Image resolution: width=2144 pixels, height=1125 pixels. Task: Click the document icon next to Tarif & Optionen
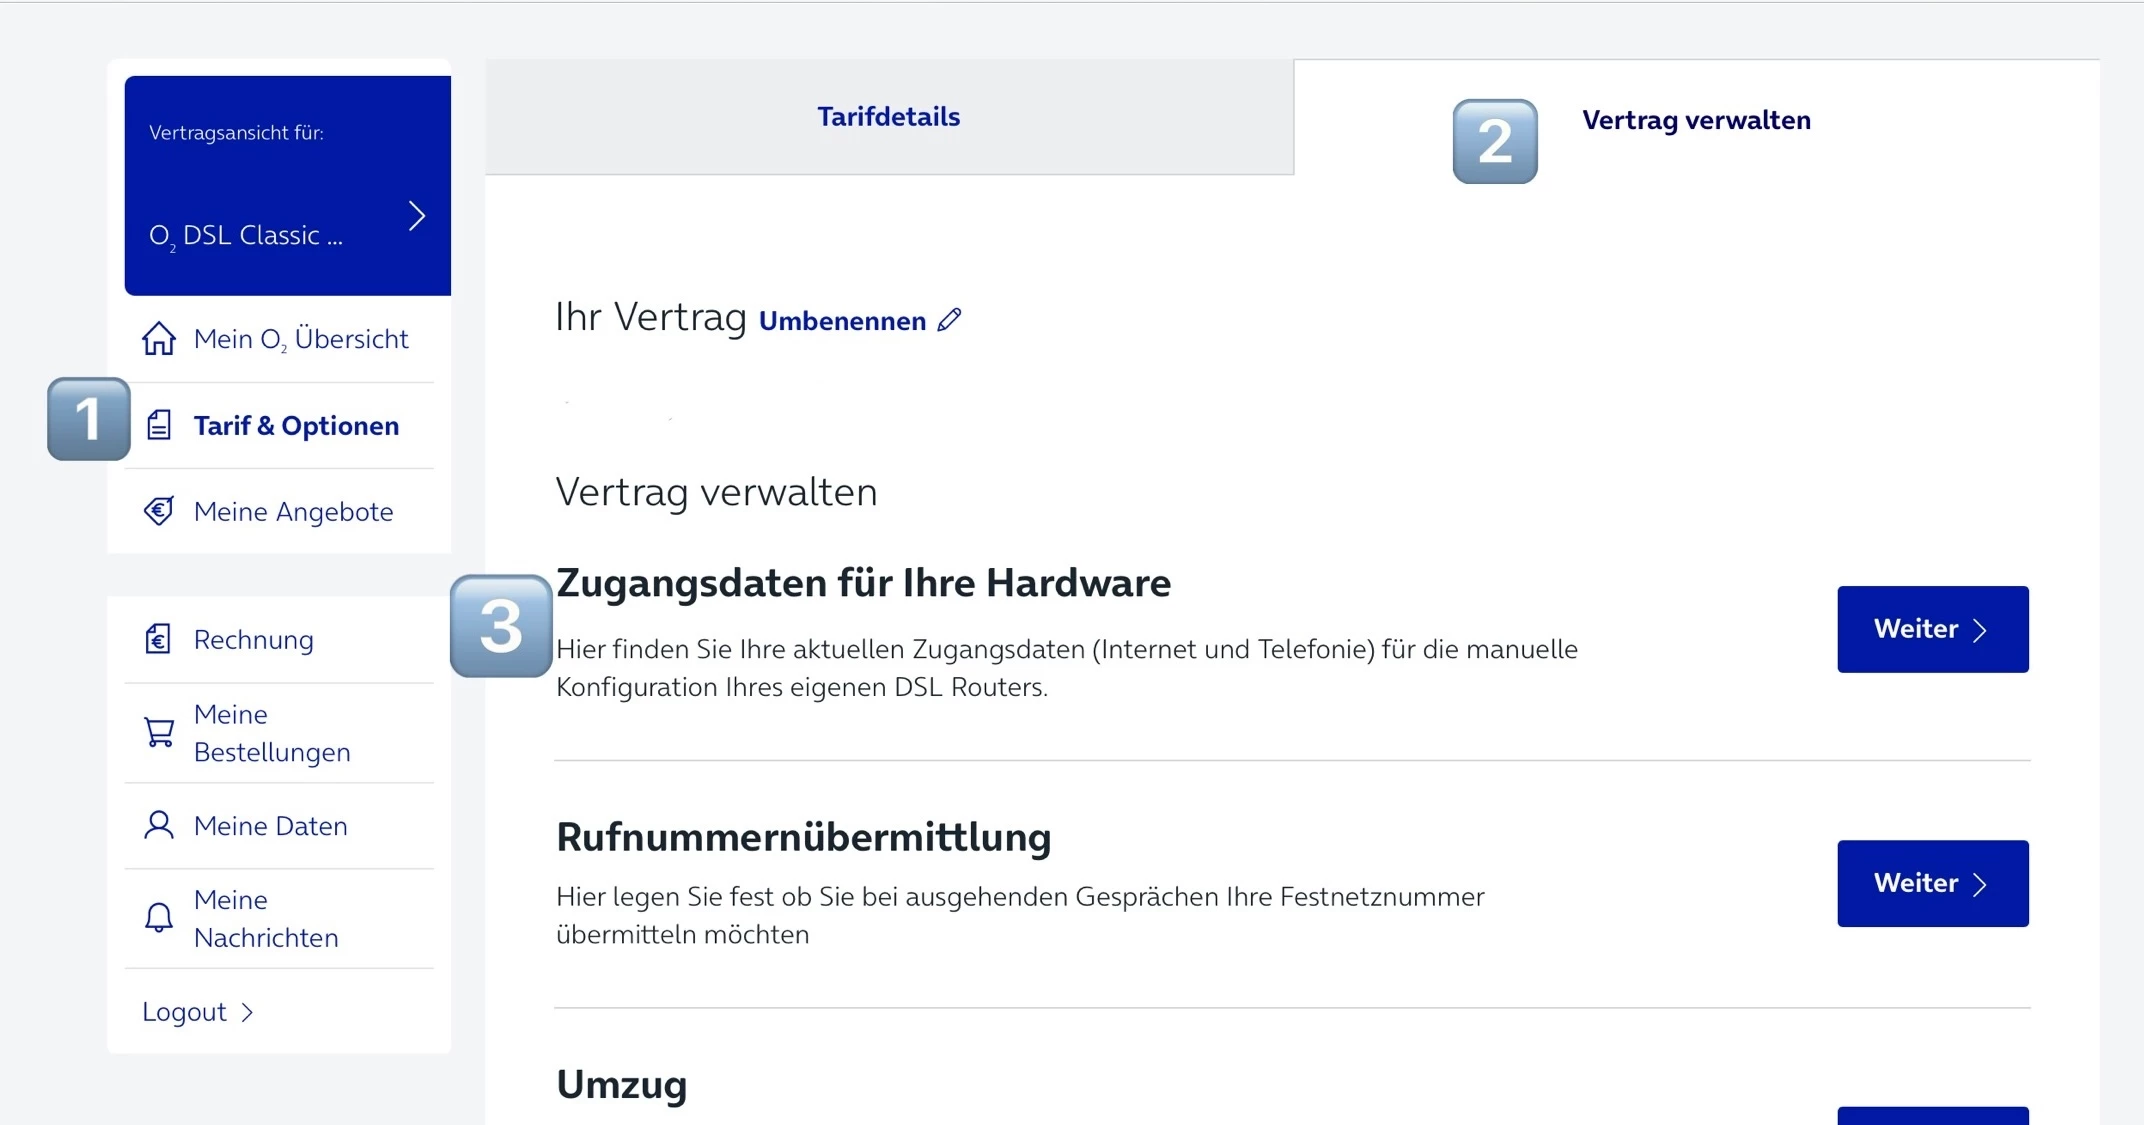tap(159, 426)
